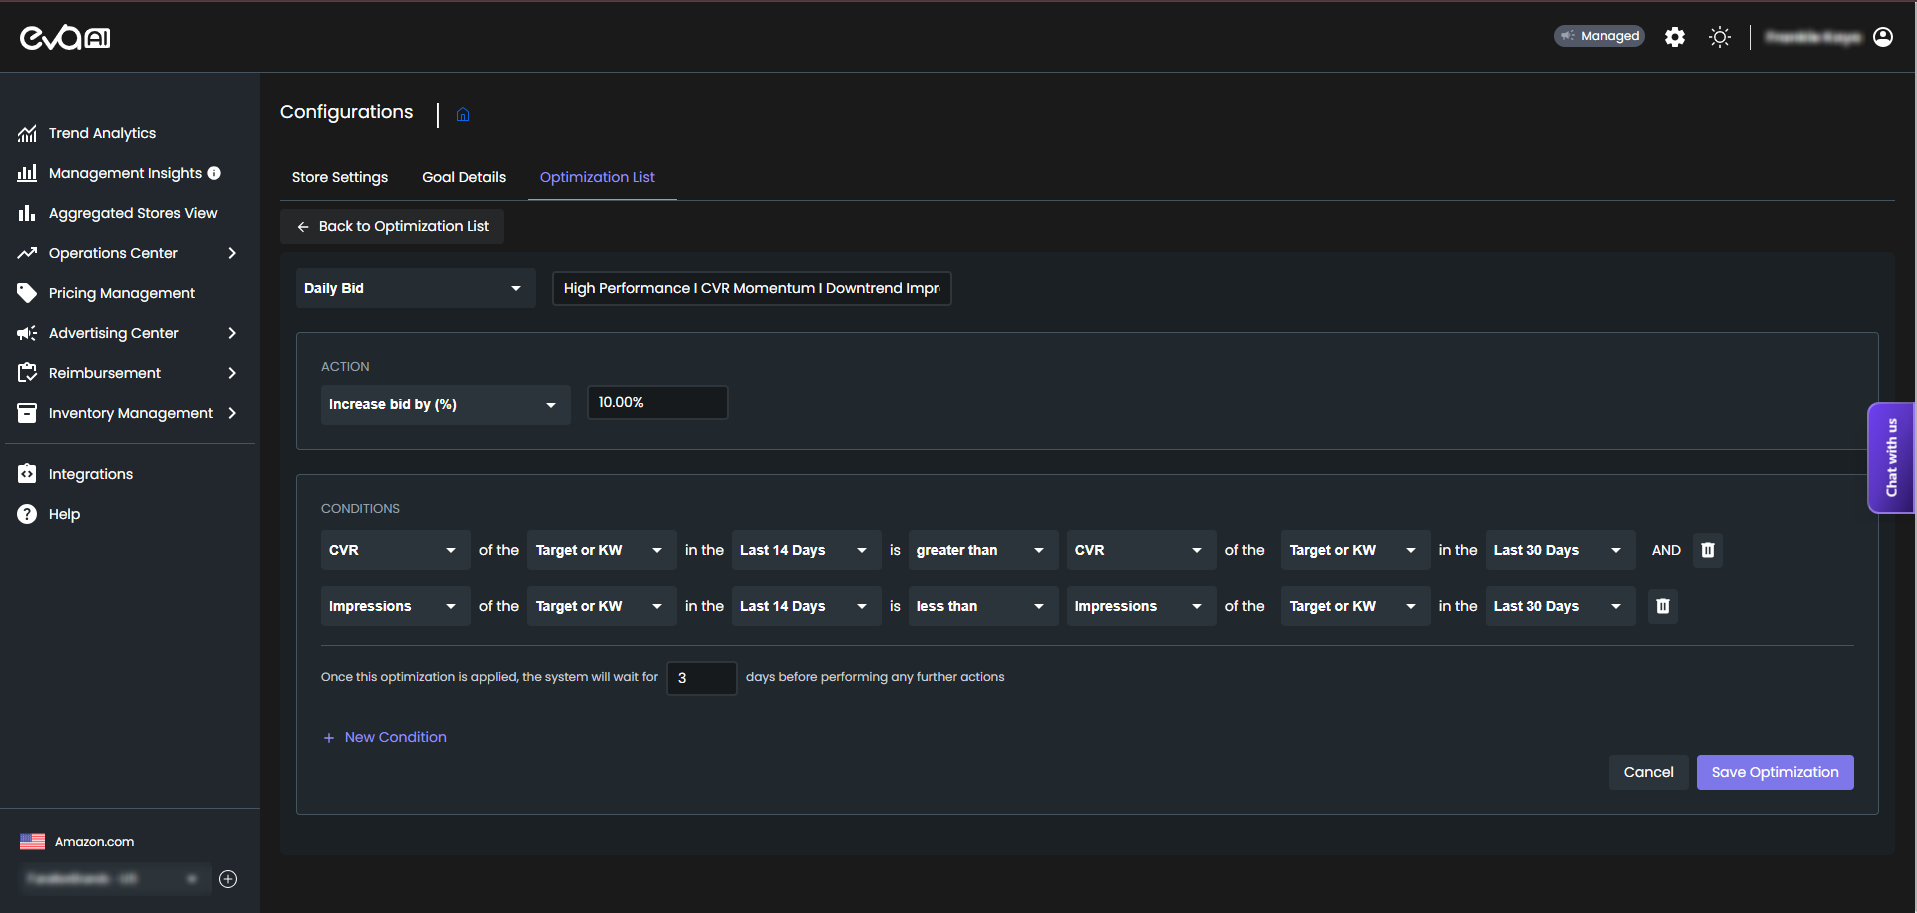
Task: Click the user profile avatar icon
Action: [1882, 37]
